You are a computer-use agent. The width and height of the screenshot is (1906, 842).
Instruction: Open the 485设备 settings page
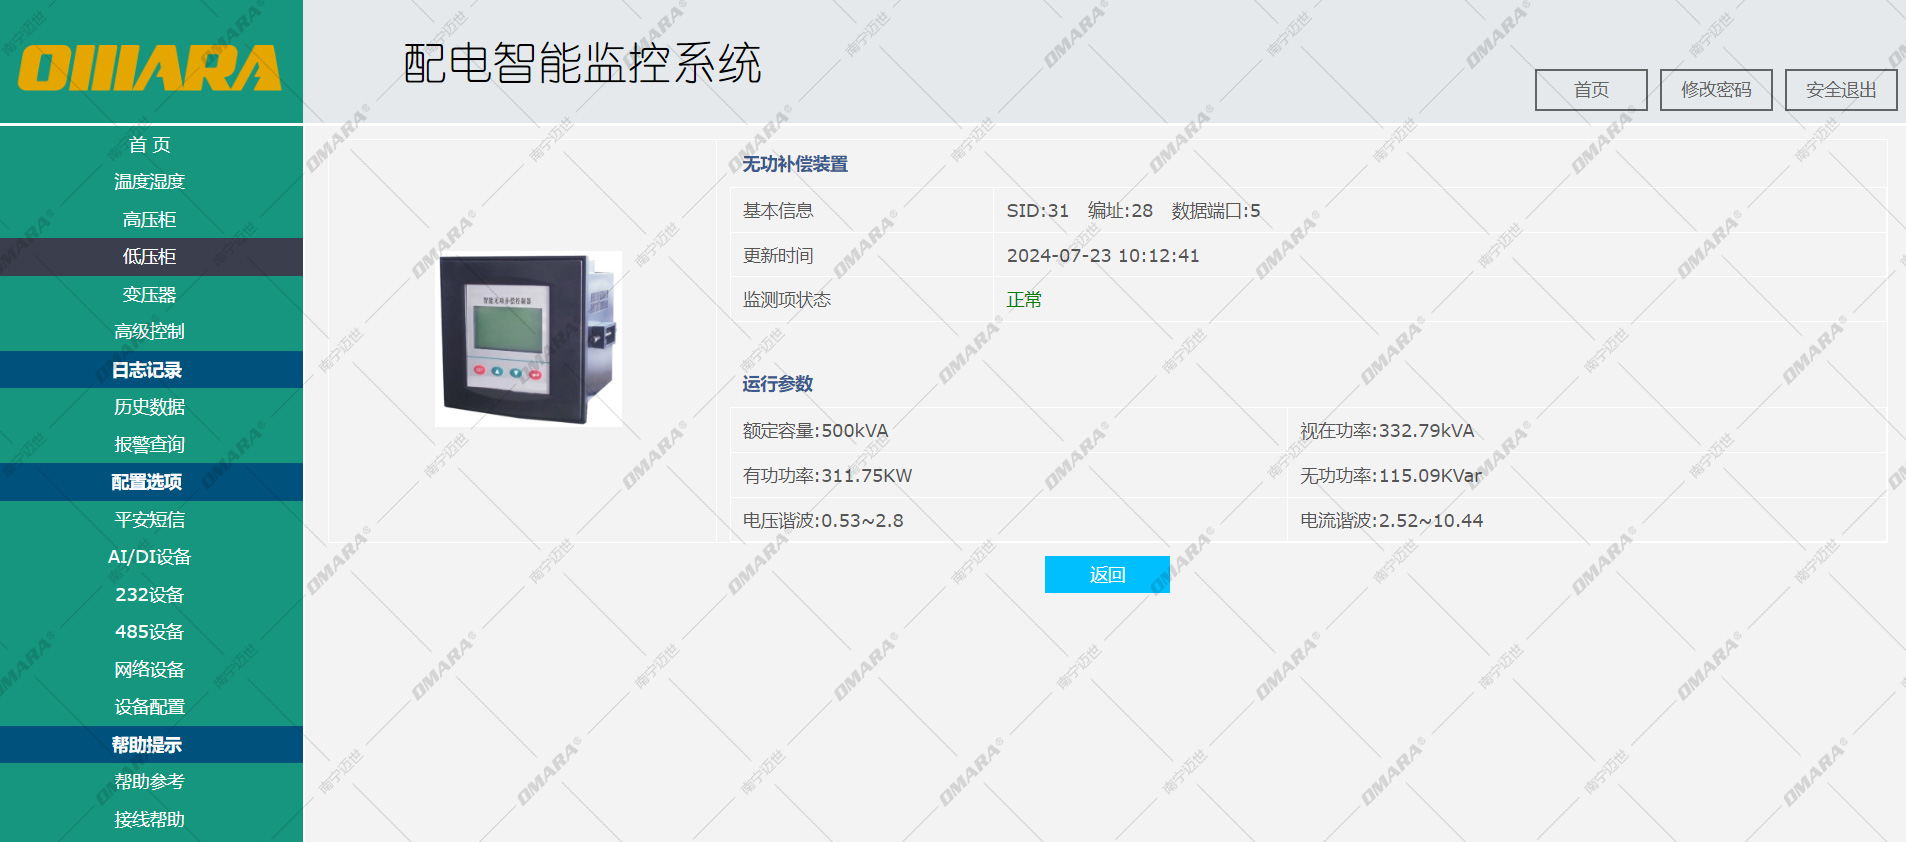pos(150,632)
